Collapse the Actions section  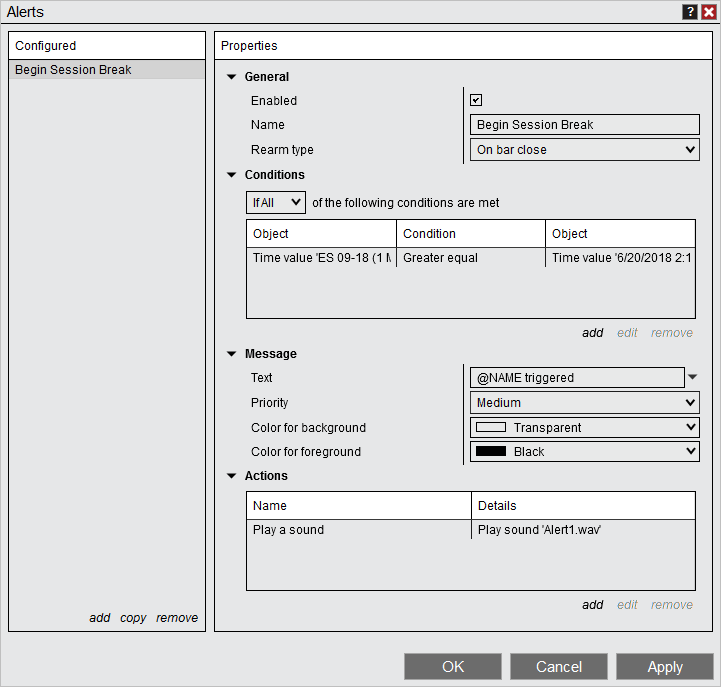pyautogui.click(x=232, y=476)
